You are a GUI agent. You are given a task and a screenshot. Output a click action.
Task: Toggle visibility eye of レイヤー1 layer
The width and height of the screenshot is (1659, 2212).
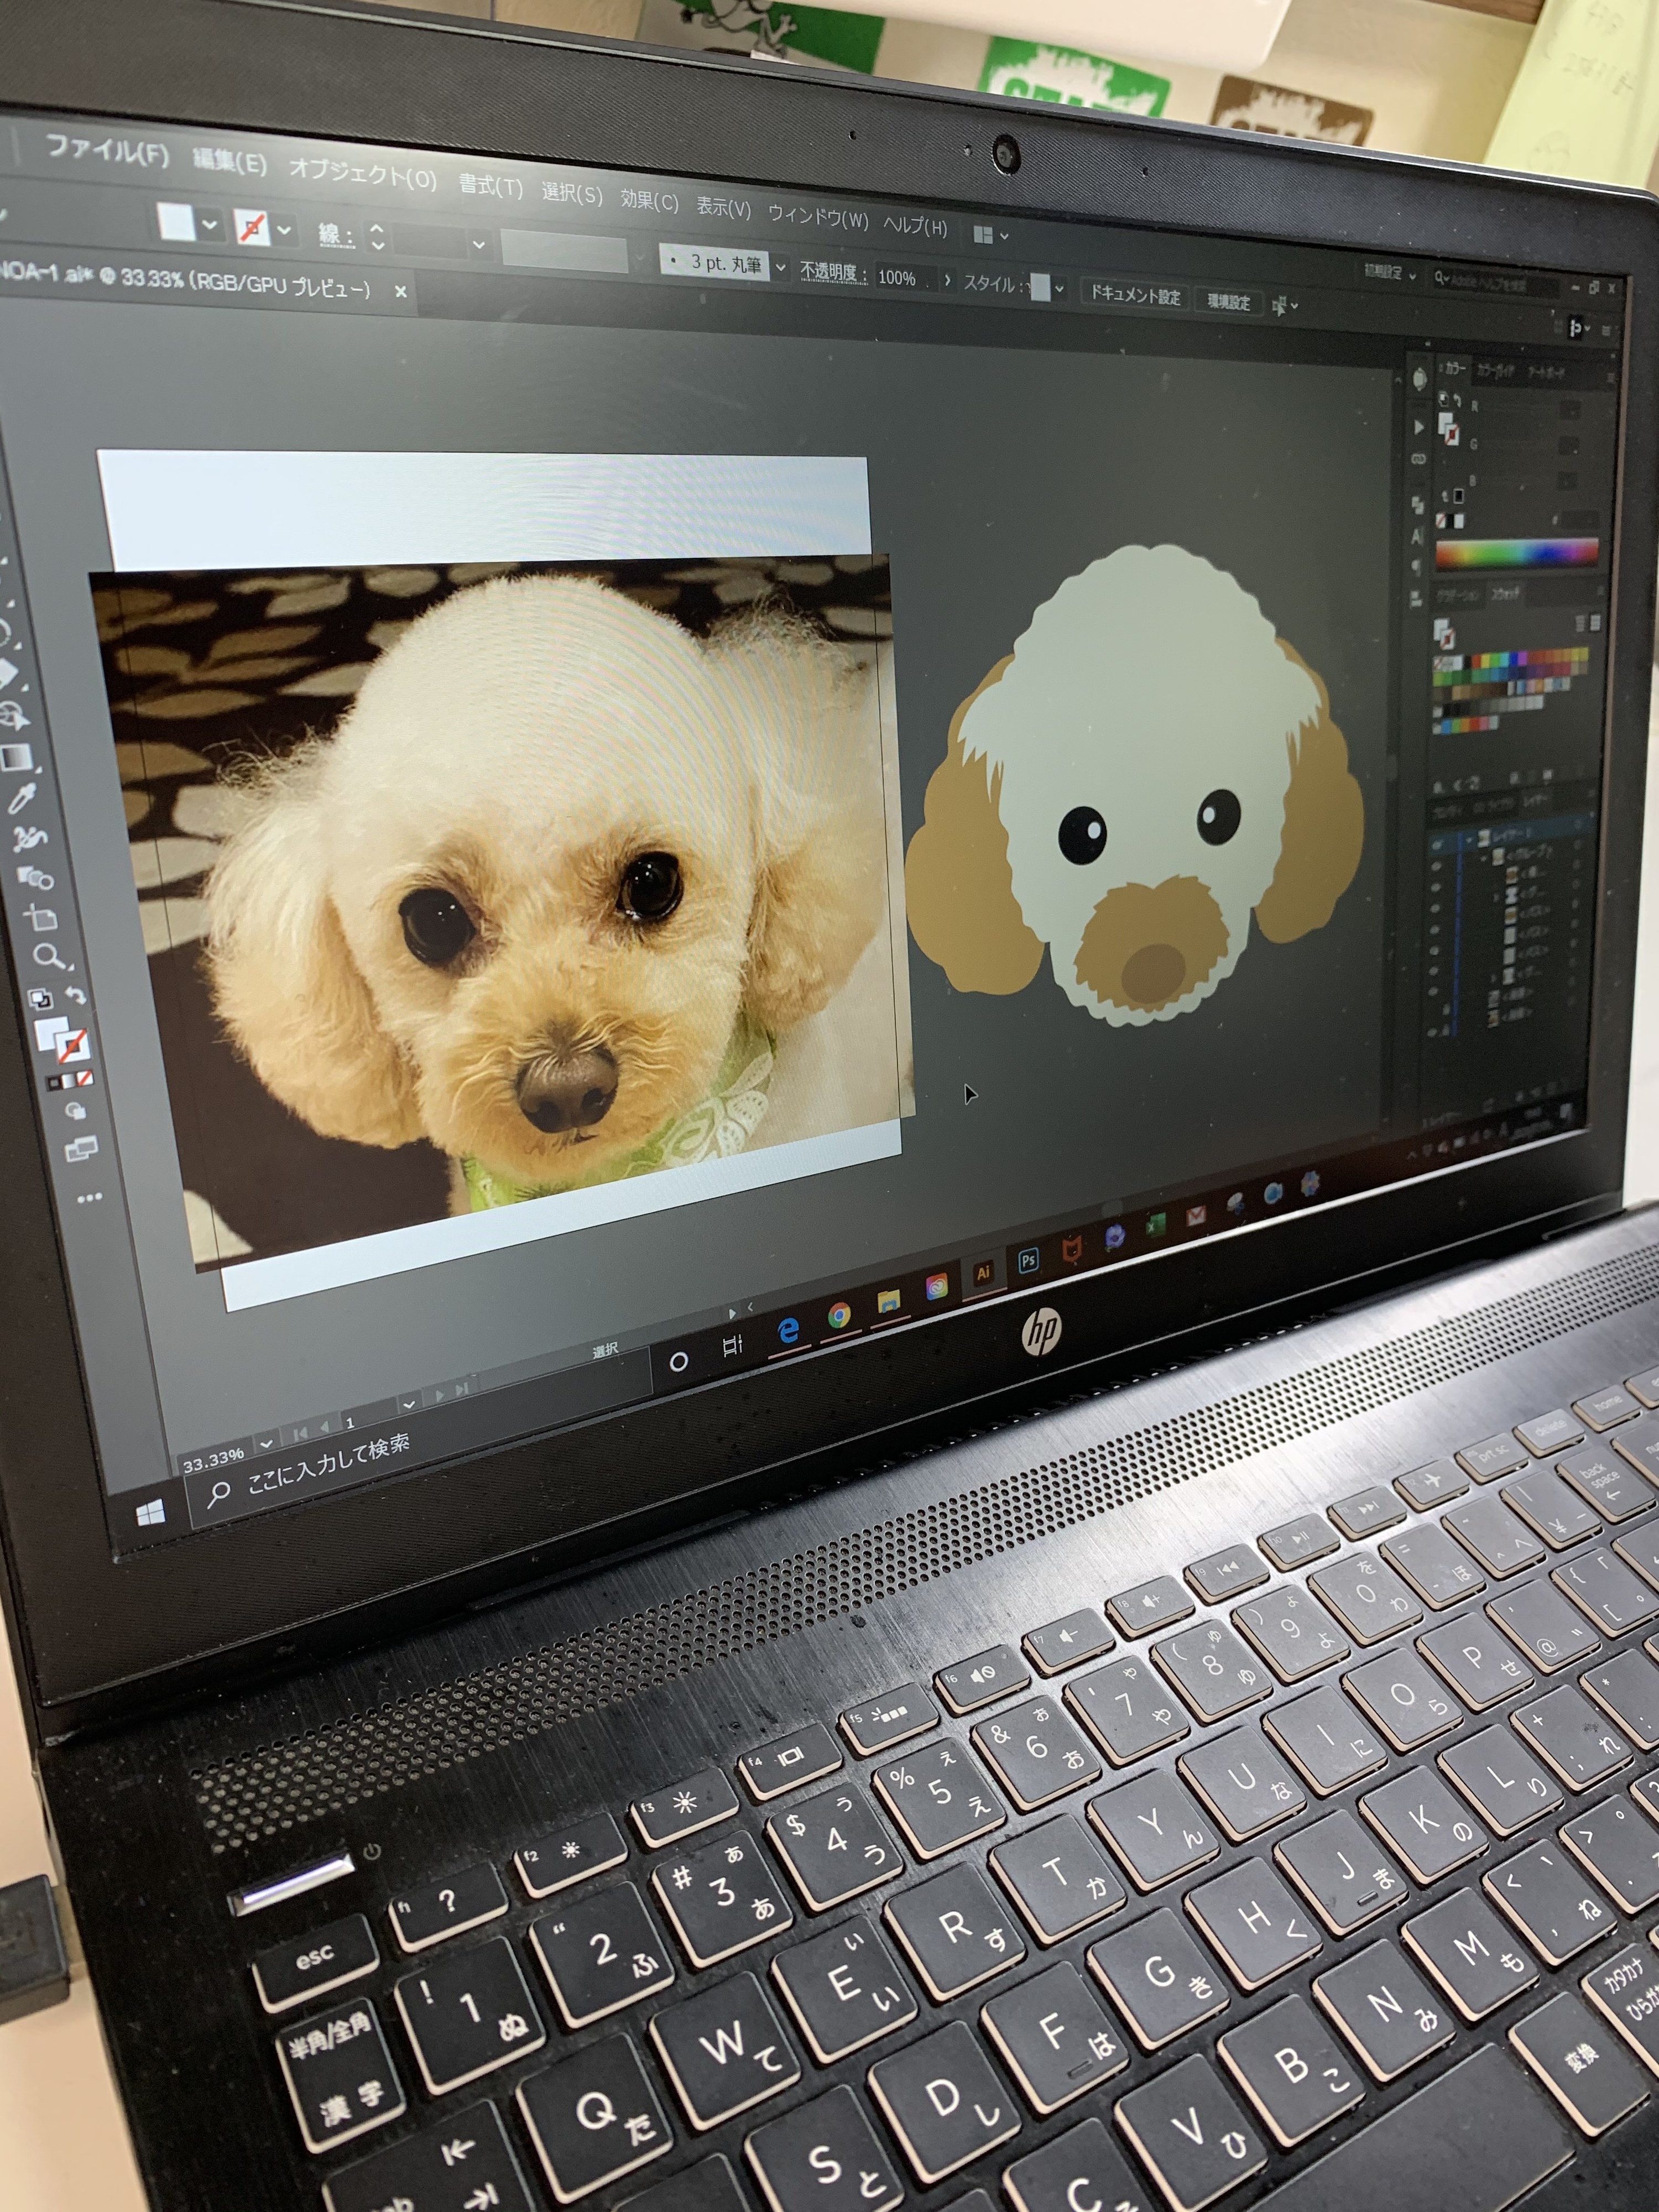[x=1439, y=846]
